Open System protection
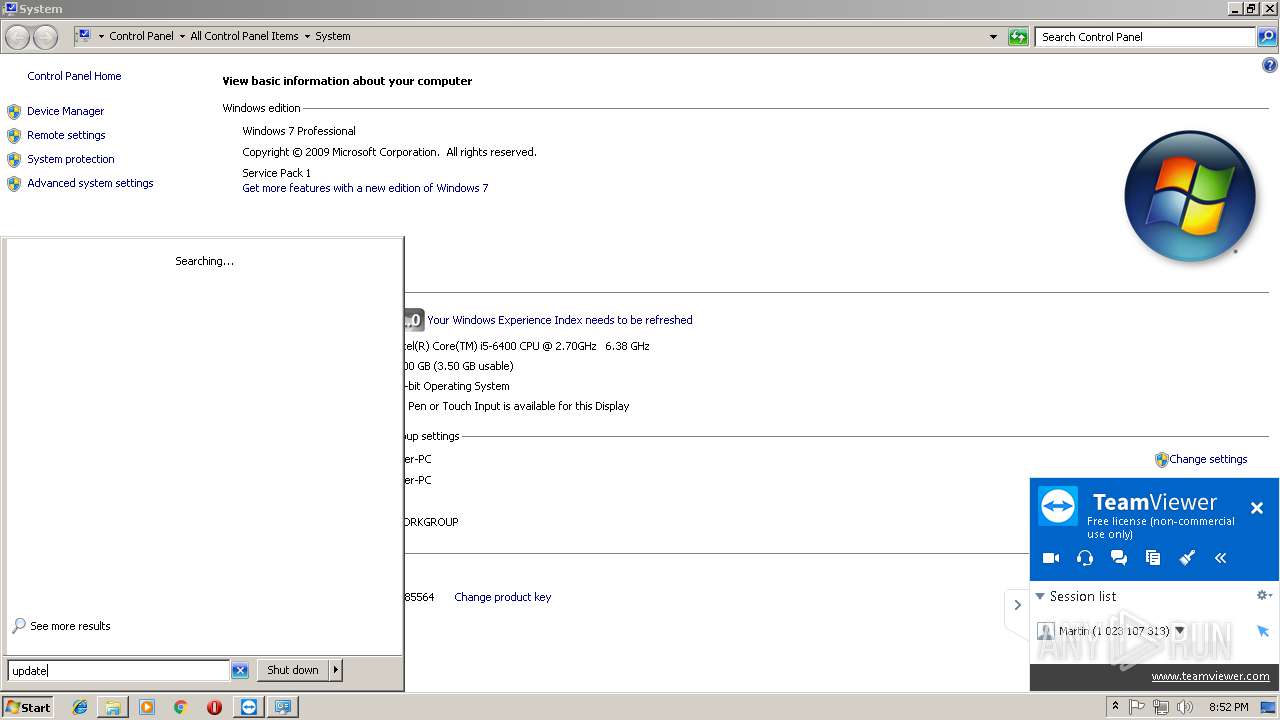The image size is (1280, 720). [71, 159]
